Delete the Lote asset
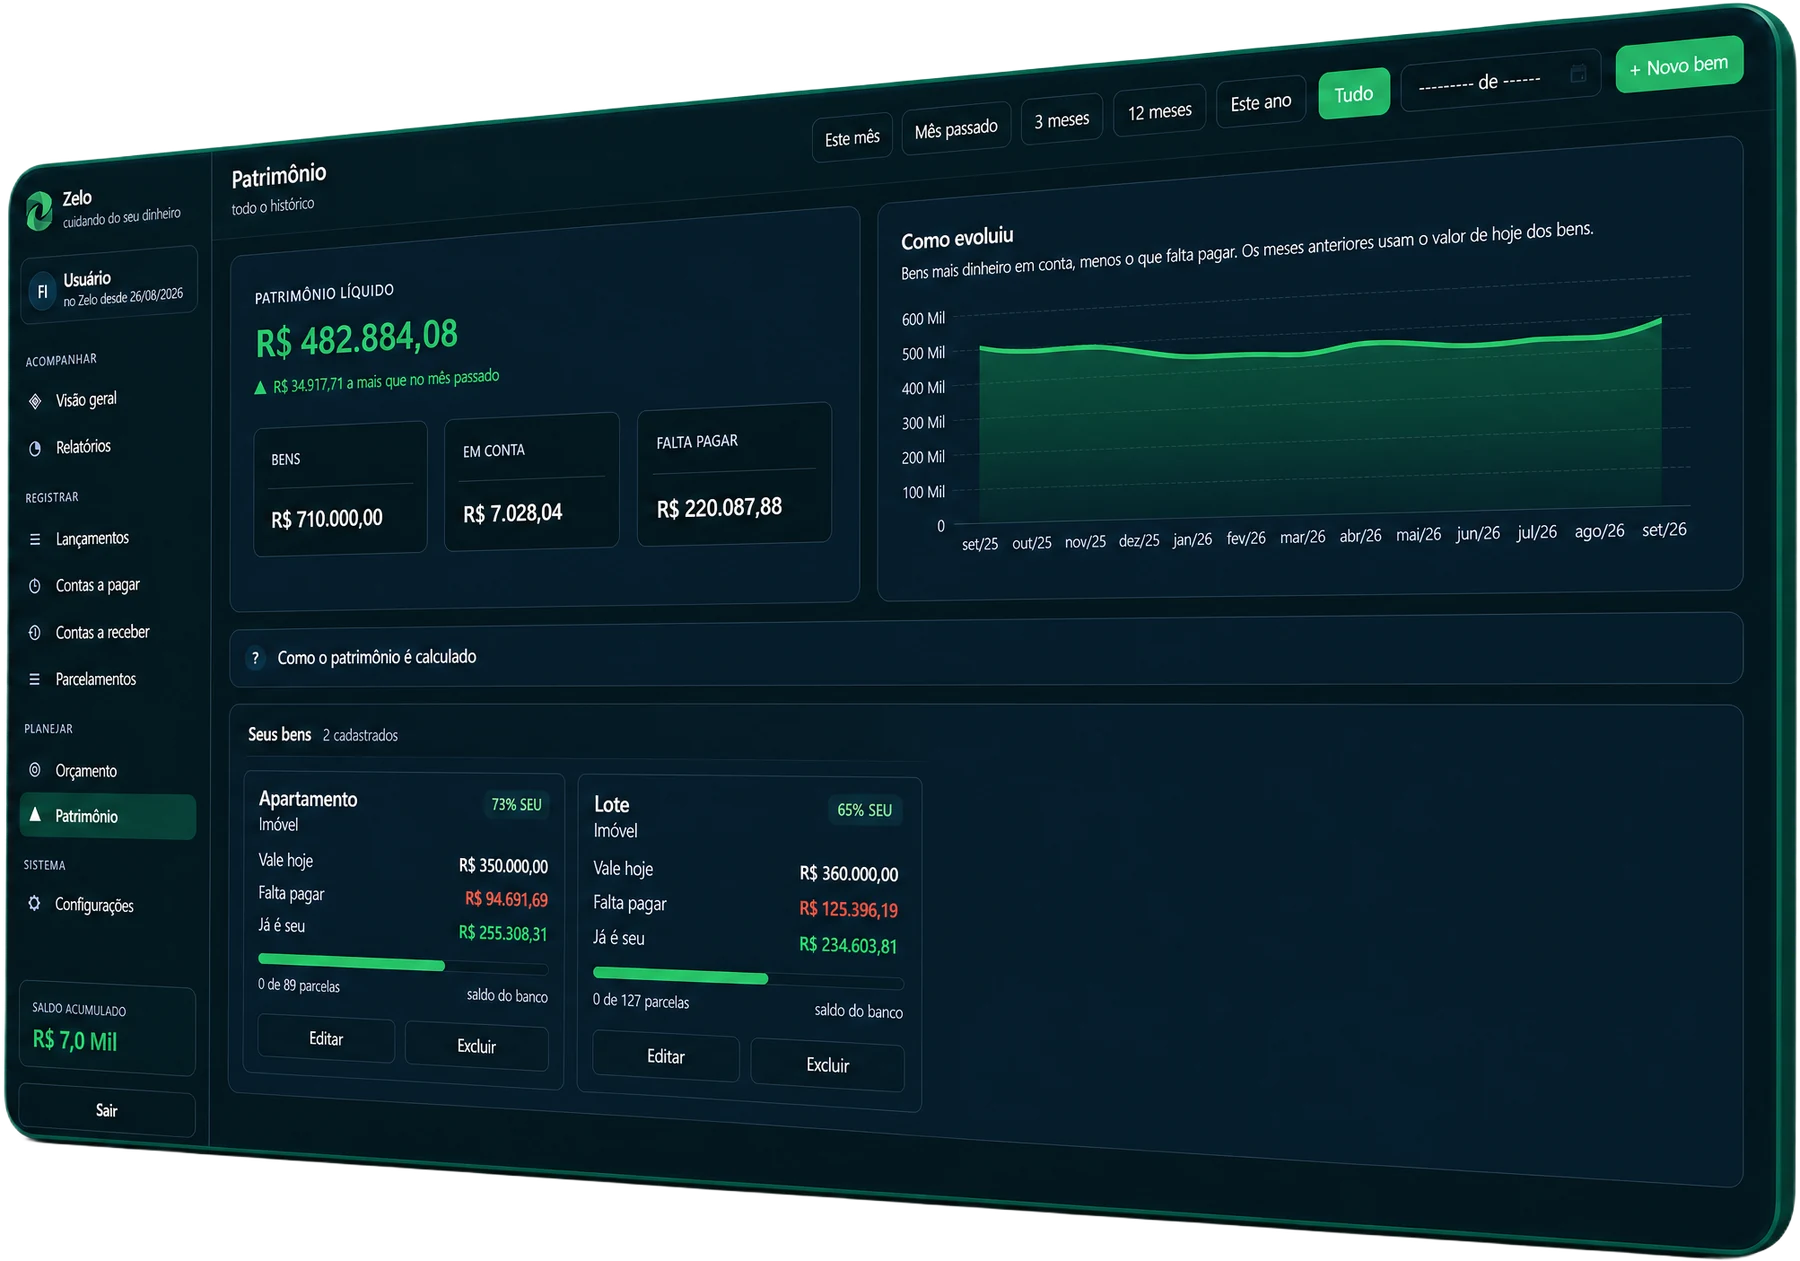 [x=828, y=1065]
